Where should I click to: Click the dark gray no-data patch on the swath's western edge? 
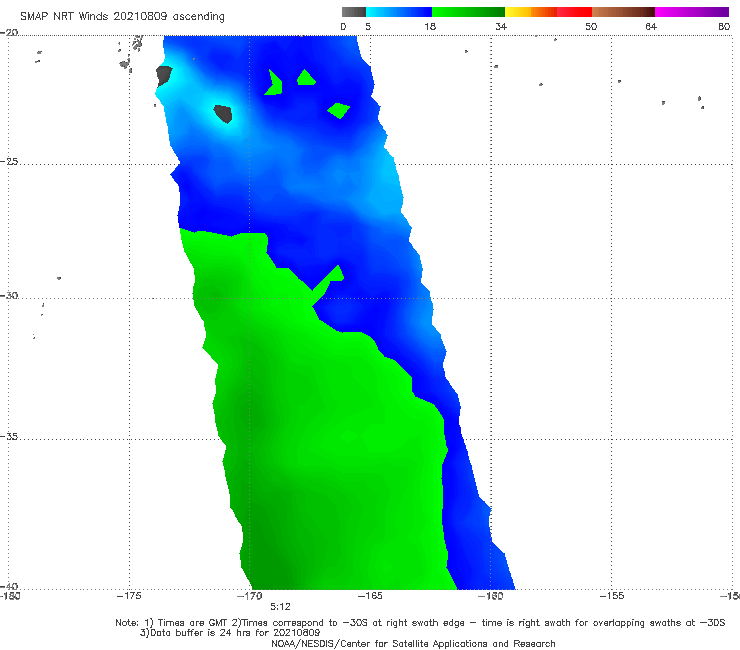coord(164,76)
